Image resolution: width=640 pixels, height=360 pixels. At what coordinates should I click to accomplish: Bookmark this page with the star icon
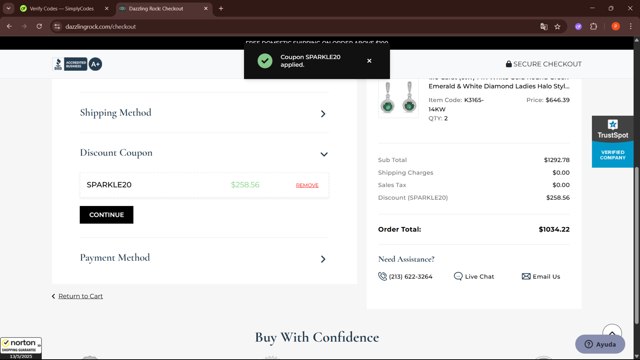coord(558,27)
